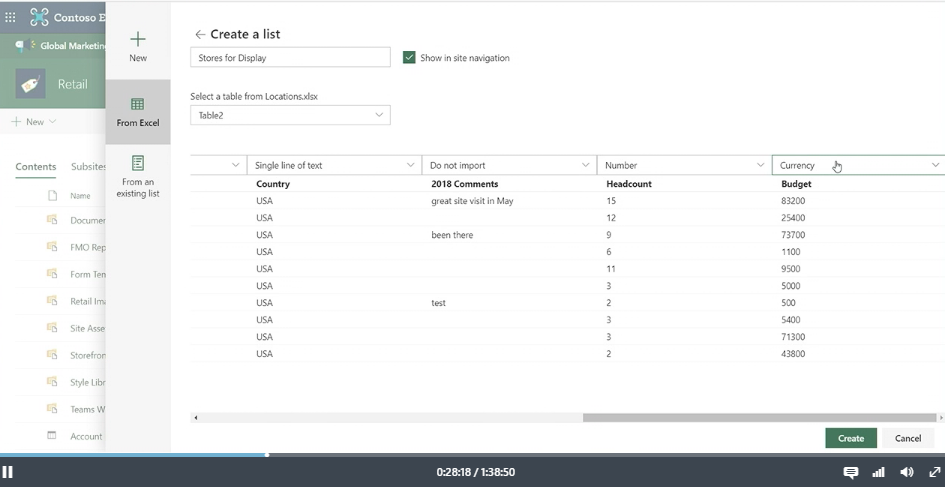This screenshot has width=945, height=487.
Task: Uncheck Show in site navigation checkbox
Action: point(409,58)
